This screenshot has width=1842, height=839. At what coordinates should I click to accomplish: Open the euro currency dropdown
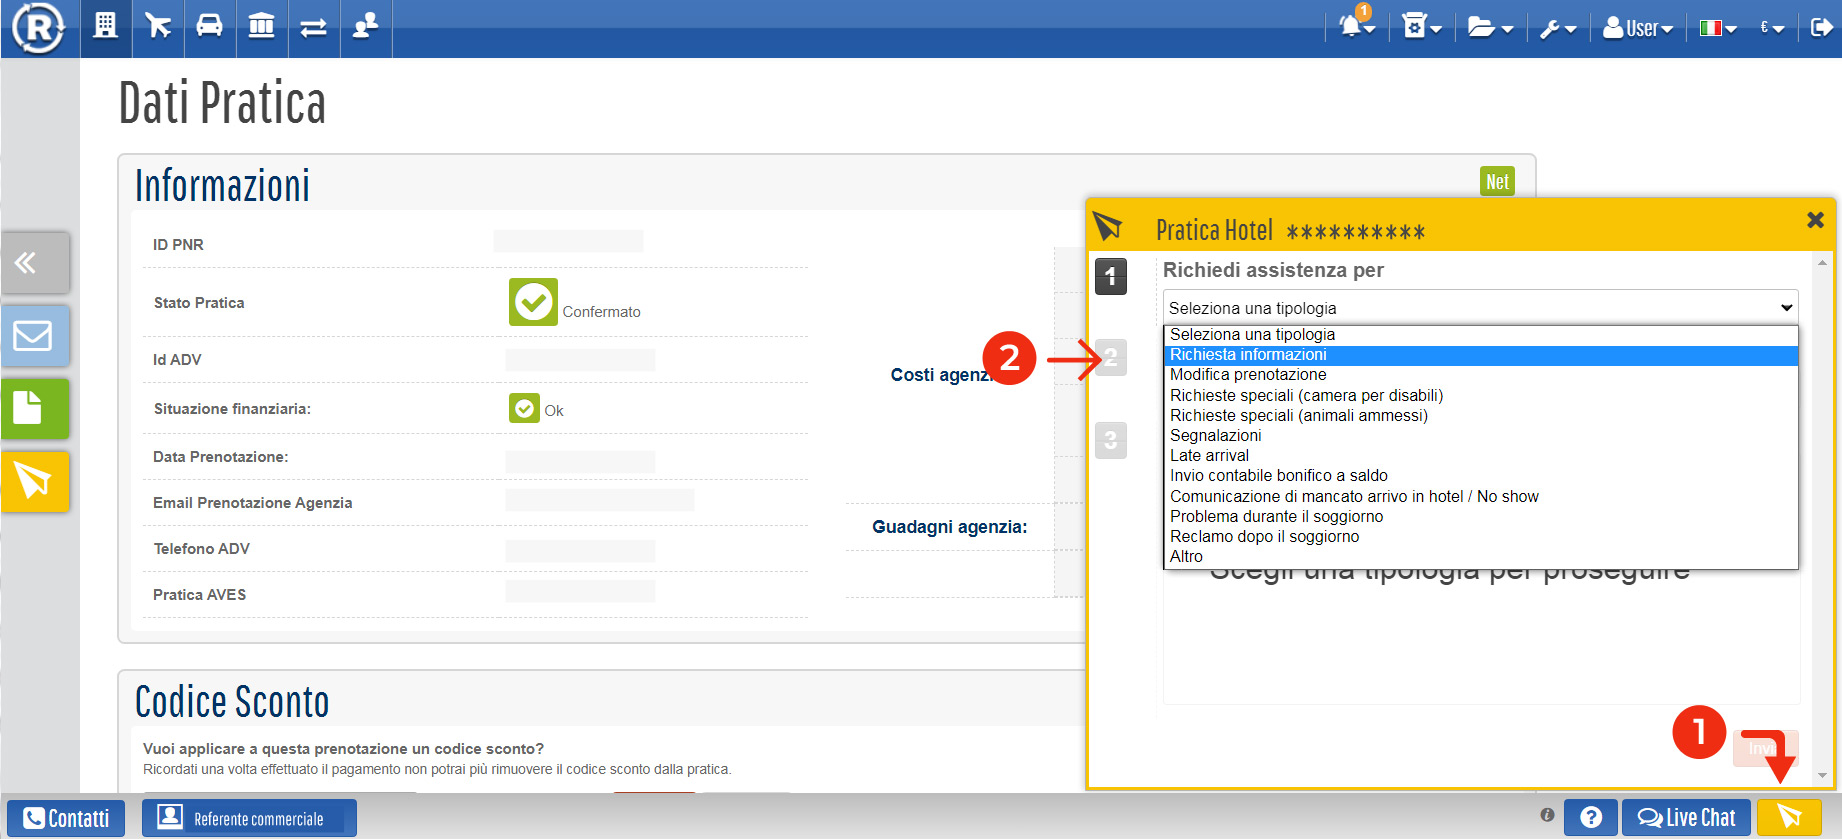point(1772,28)
